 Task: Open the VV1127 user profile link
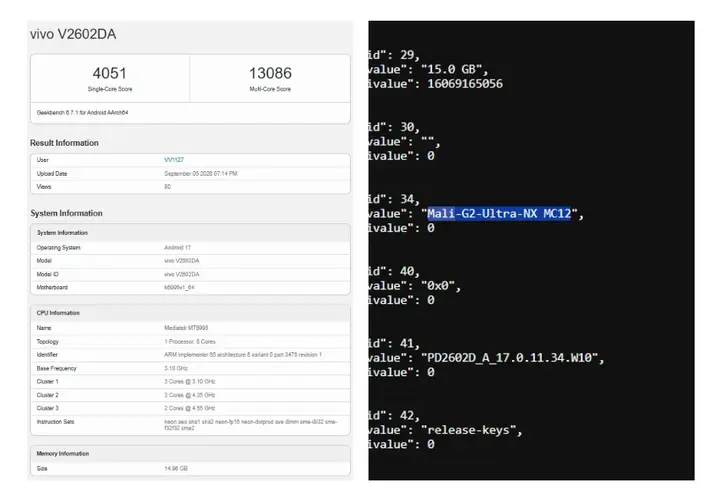174,160
